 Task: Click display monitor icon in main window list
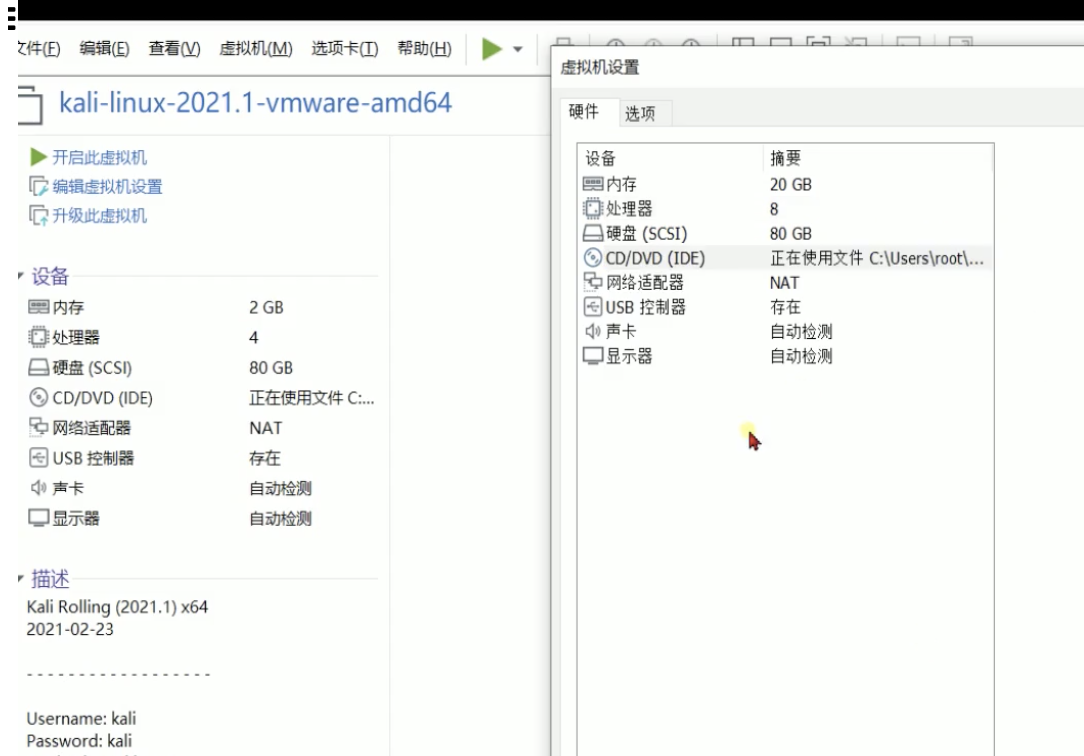click(x=39, y=518)
